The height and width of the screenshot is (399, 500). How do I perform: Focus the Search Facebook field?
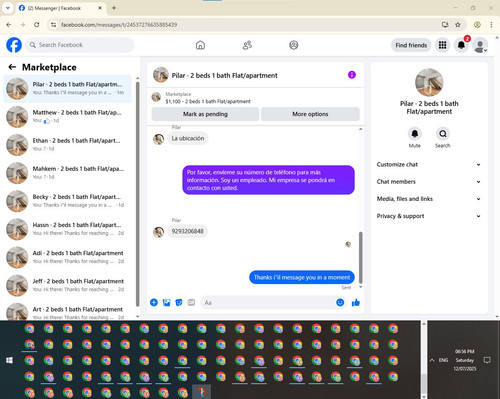[80, 45]
